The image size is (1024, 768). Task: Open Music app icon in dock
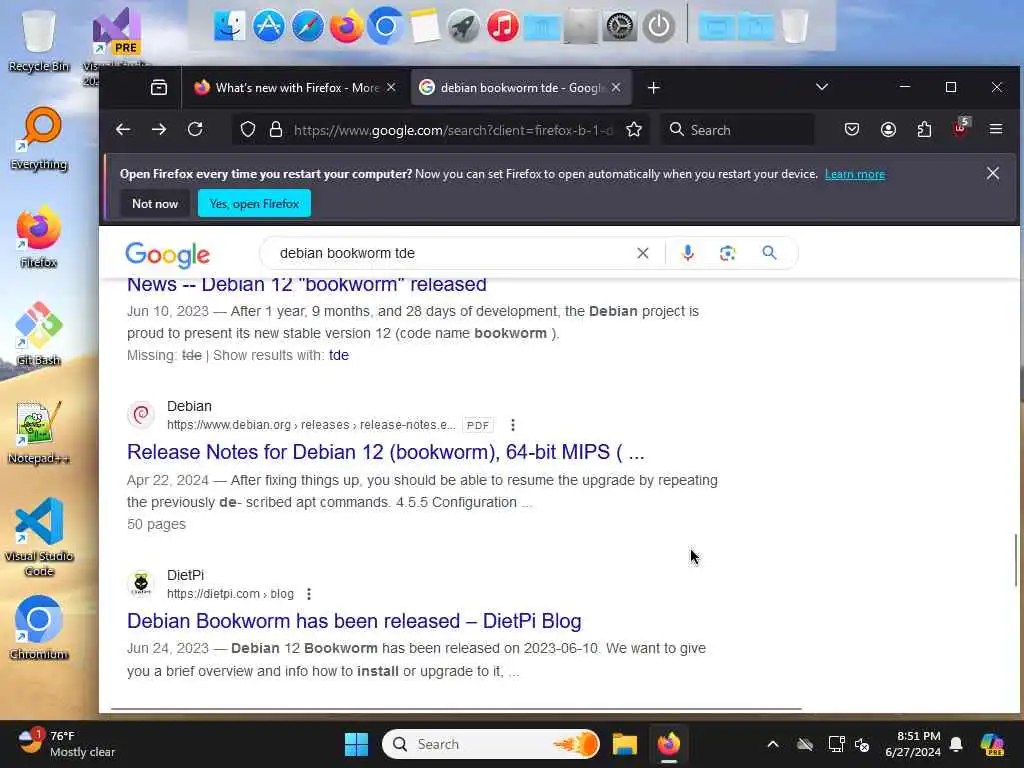502,27
